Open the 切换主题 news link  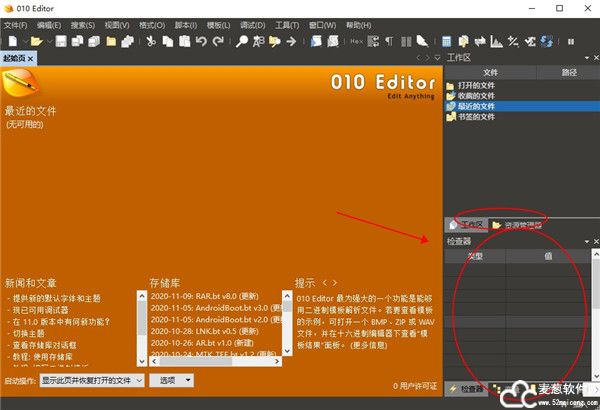(x=29, y=333)
